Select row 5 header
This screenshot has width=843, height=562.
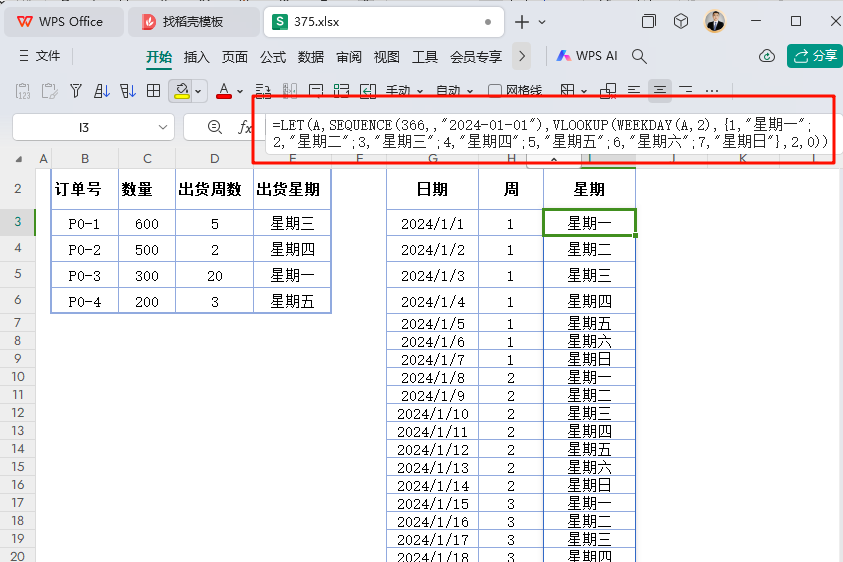pos(18,274)
